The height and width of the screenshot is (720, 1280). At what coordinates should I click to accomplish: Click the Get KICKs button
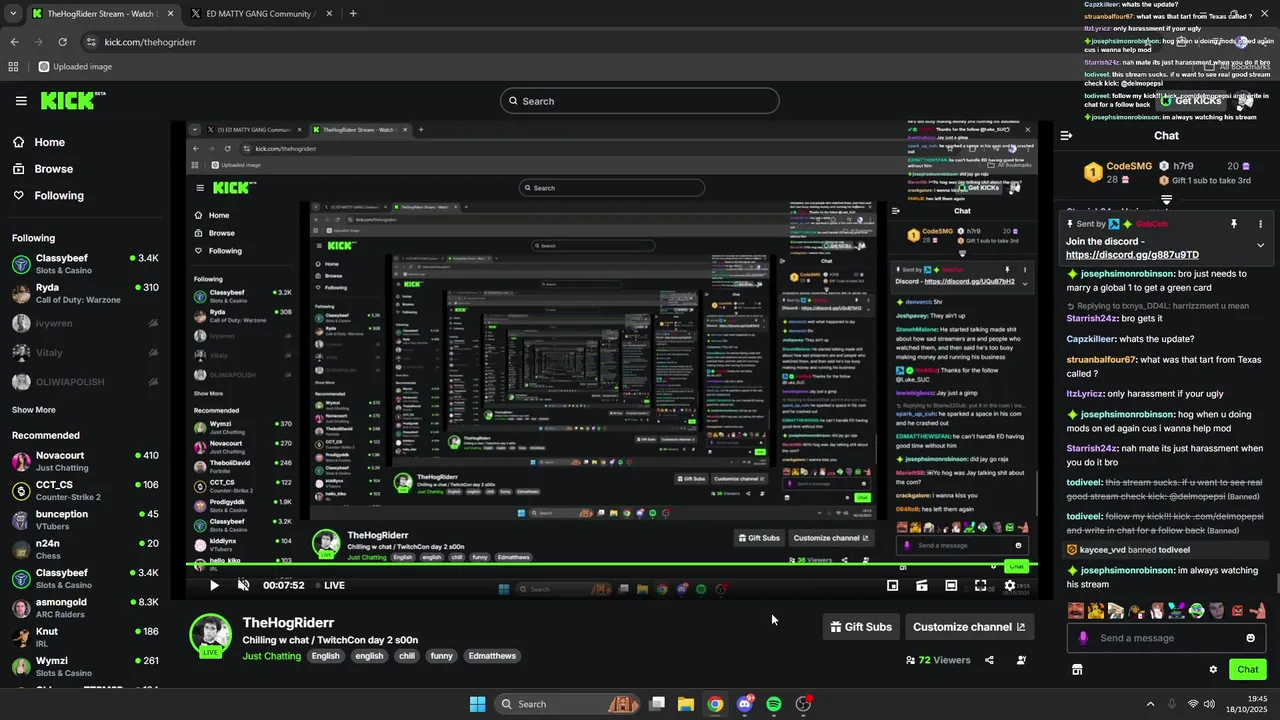(x=1189, y=100)
